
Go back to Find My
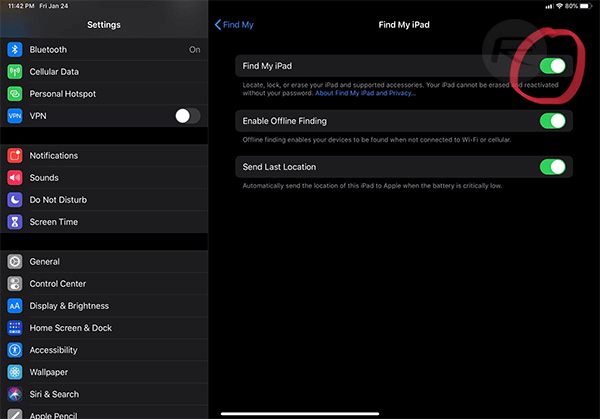click(x=234, y=25)
